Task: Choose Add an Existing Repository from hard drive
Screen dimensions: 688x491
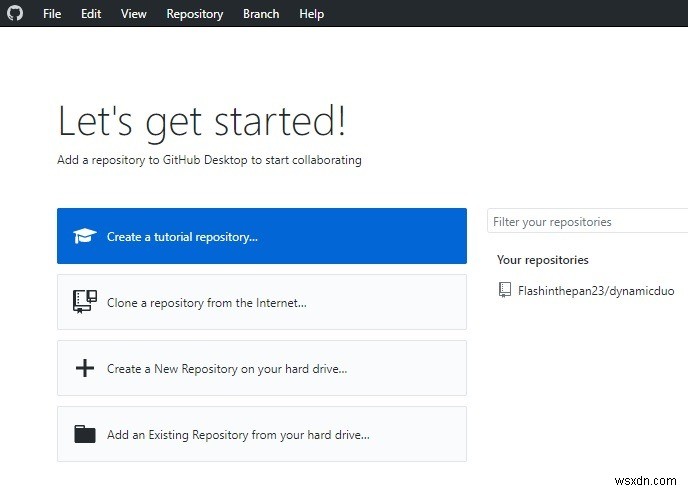Action: point(262,434)
